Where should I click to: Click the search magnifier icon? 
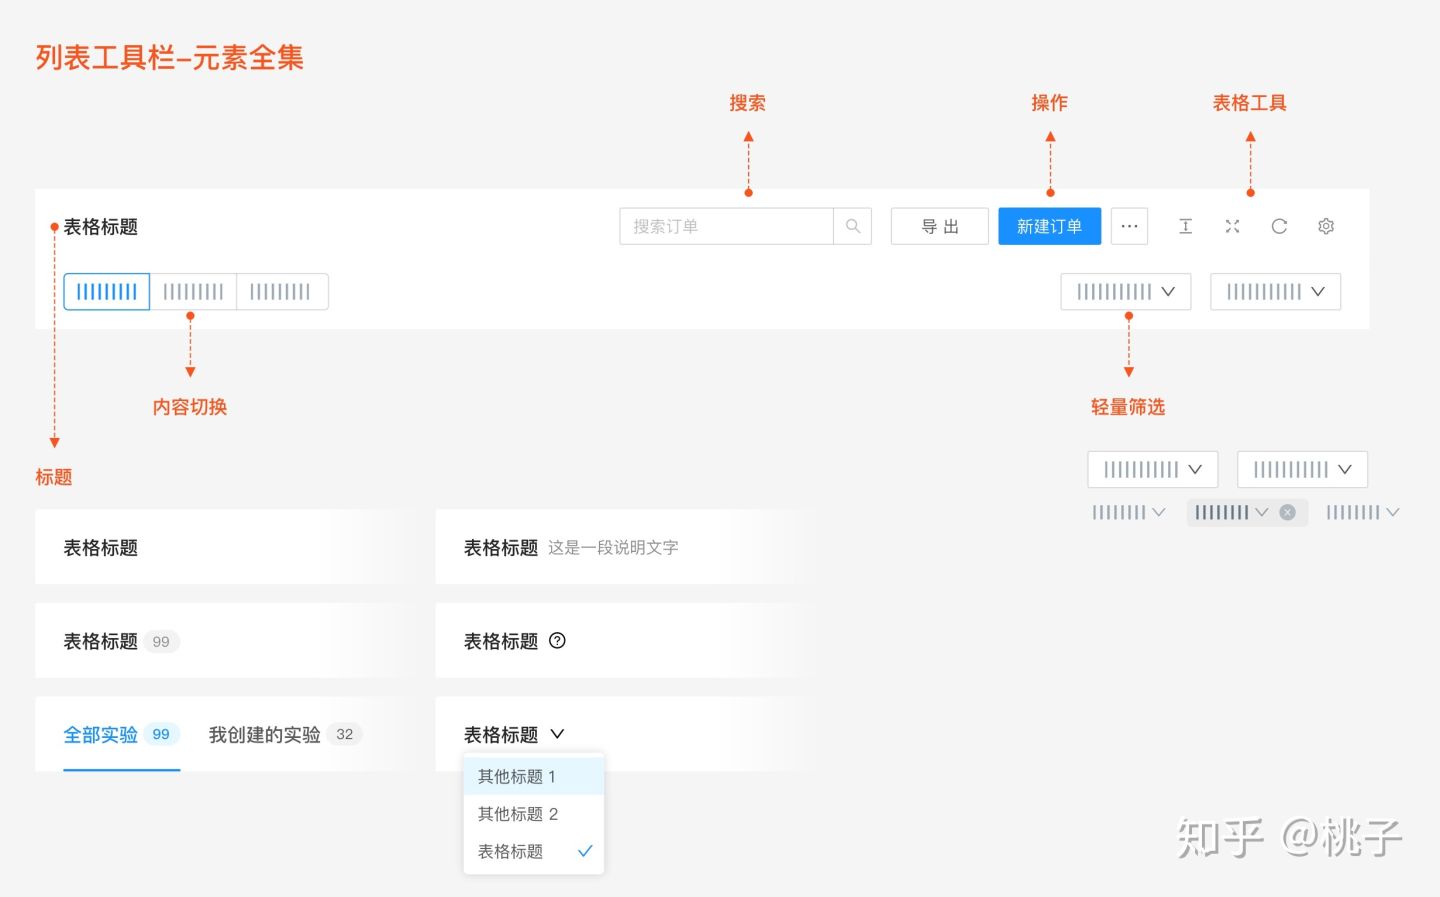[852, 226]
